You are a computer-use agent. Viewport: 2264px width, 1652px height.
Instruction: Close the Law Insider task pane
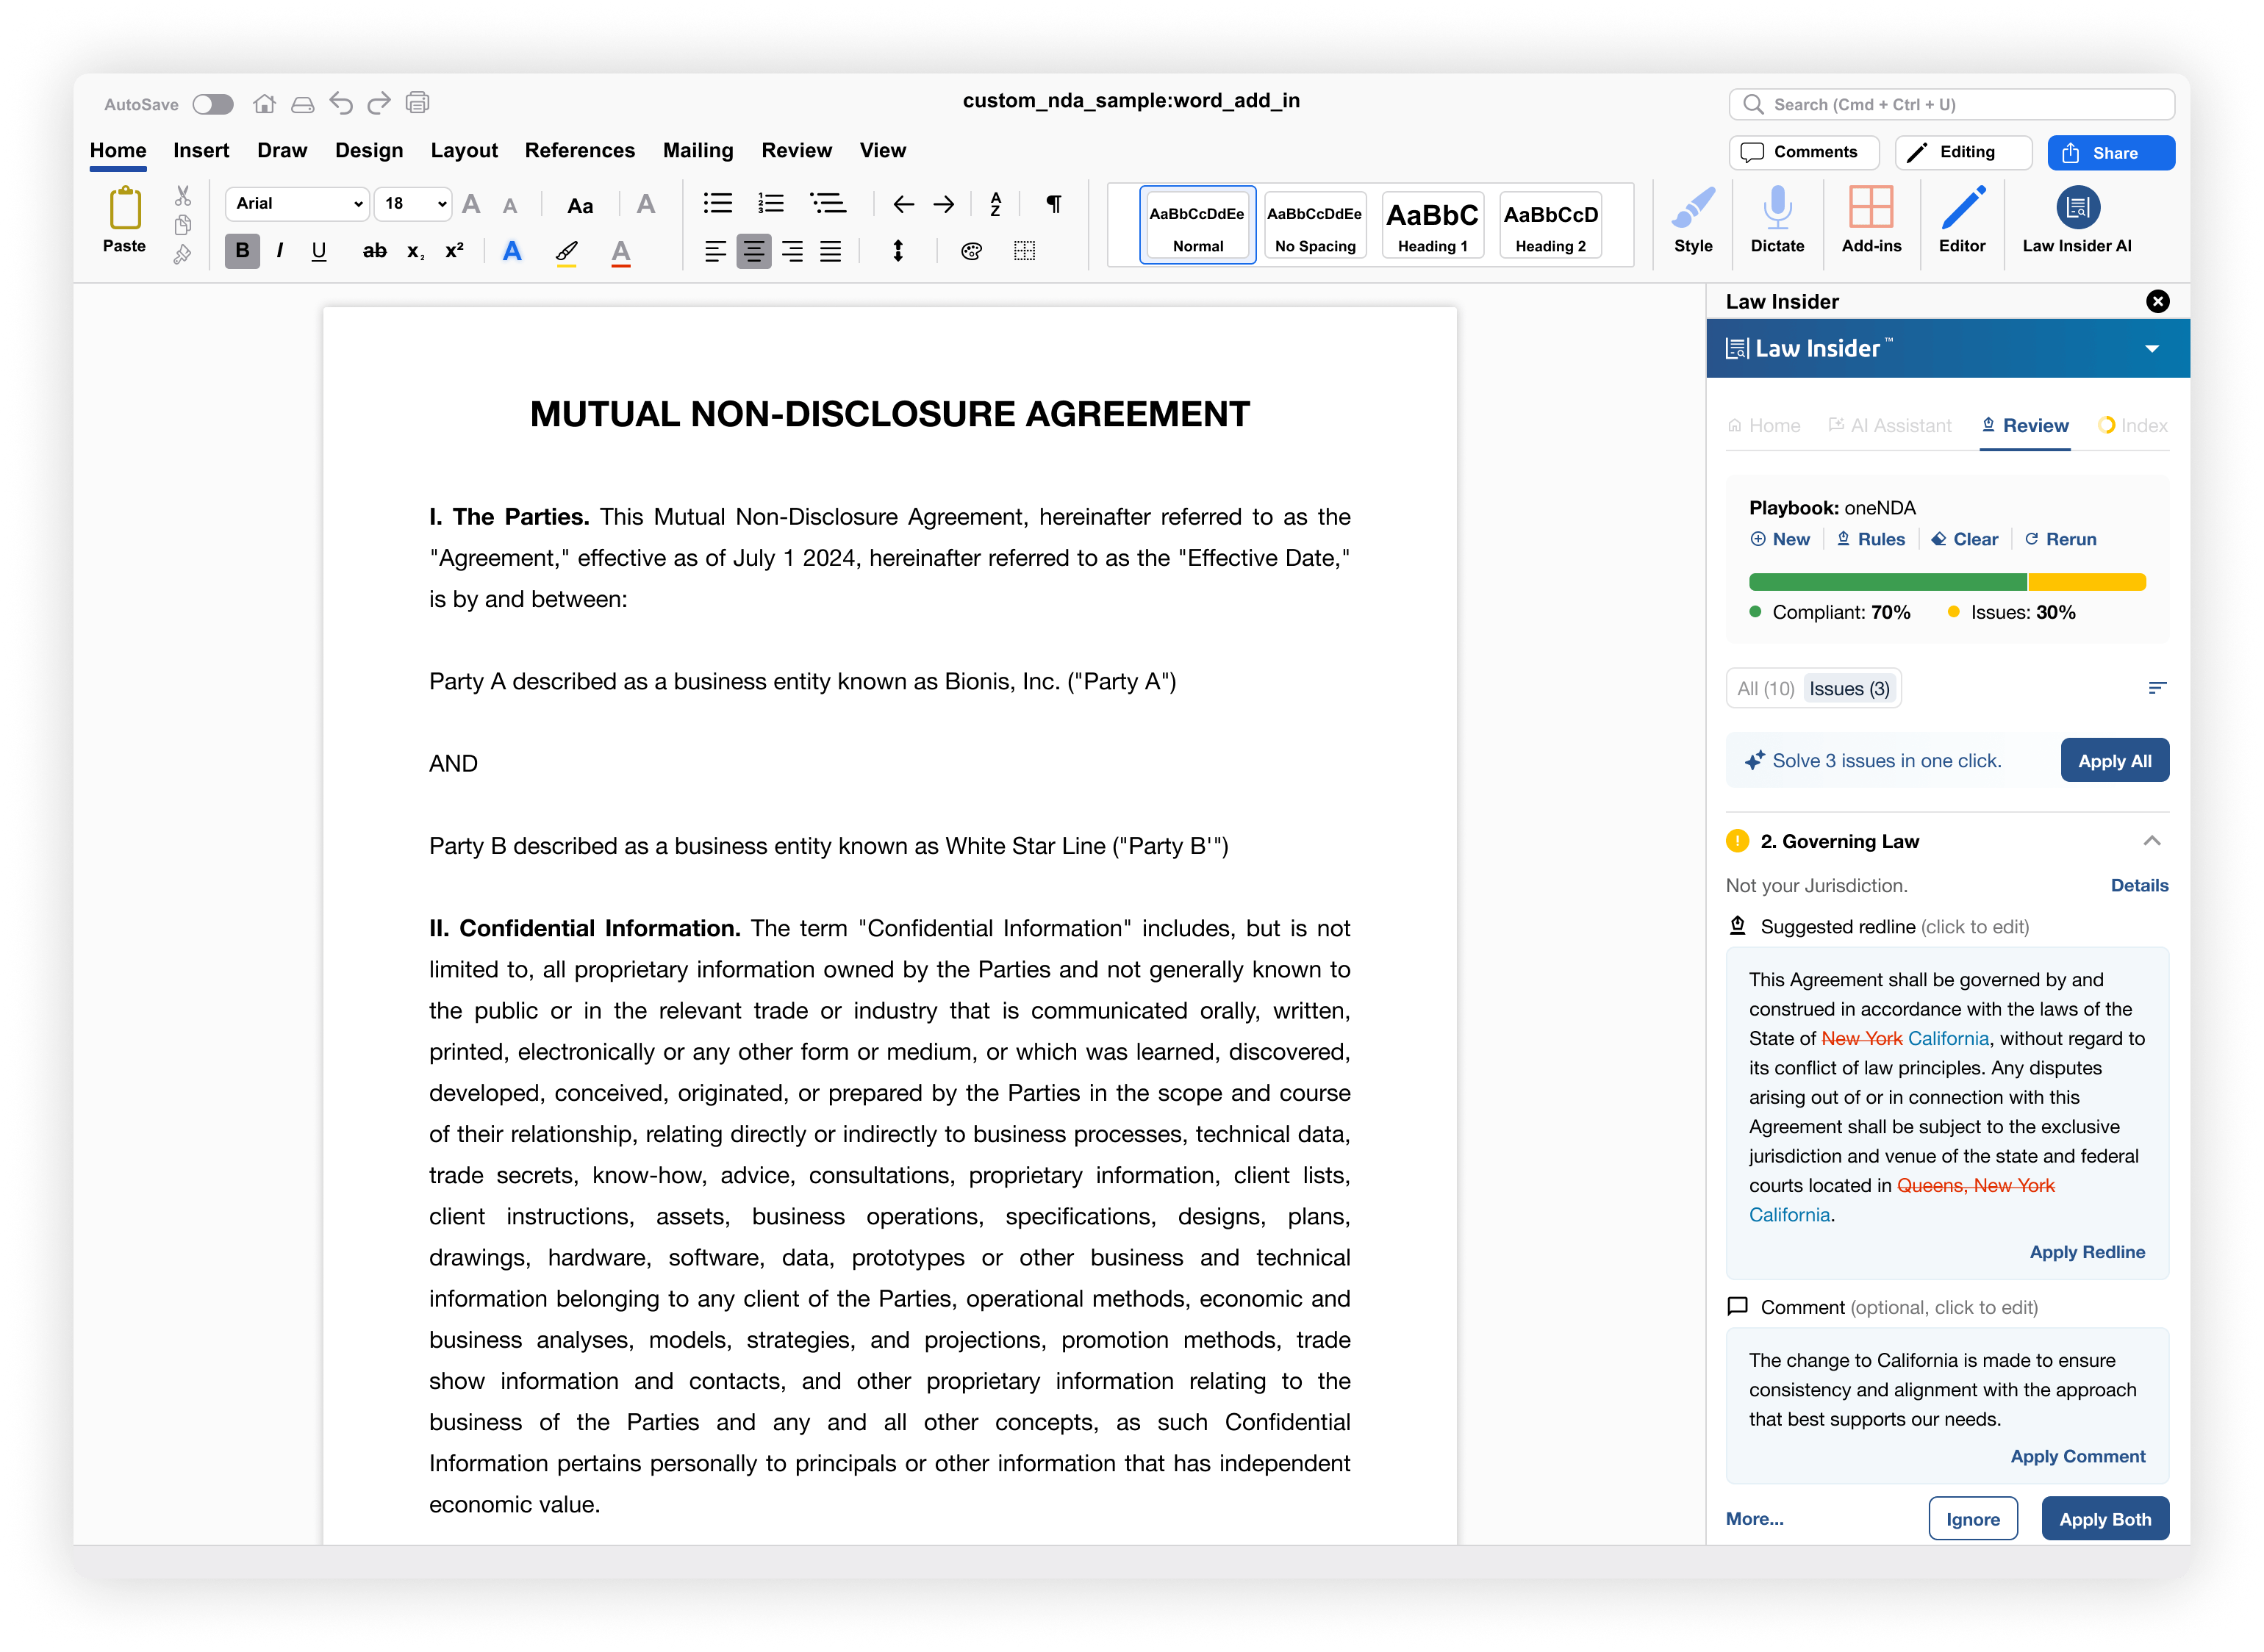(x=2158, y=301)
